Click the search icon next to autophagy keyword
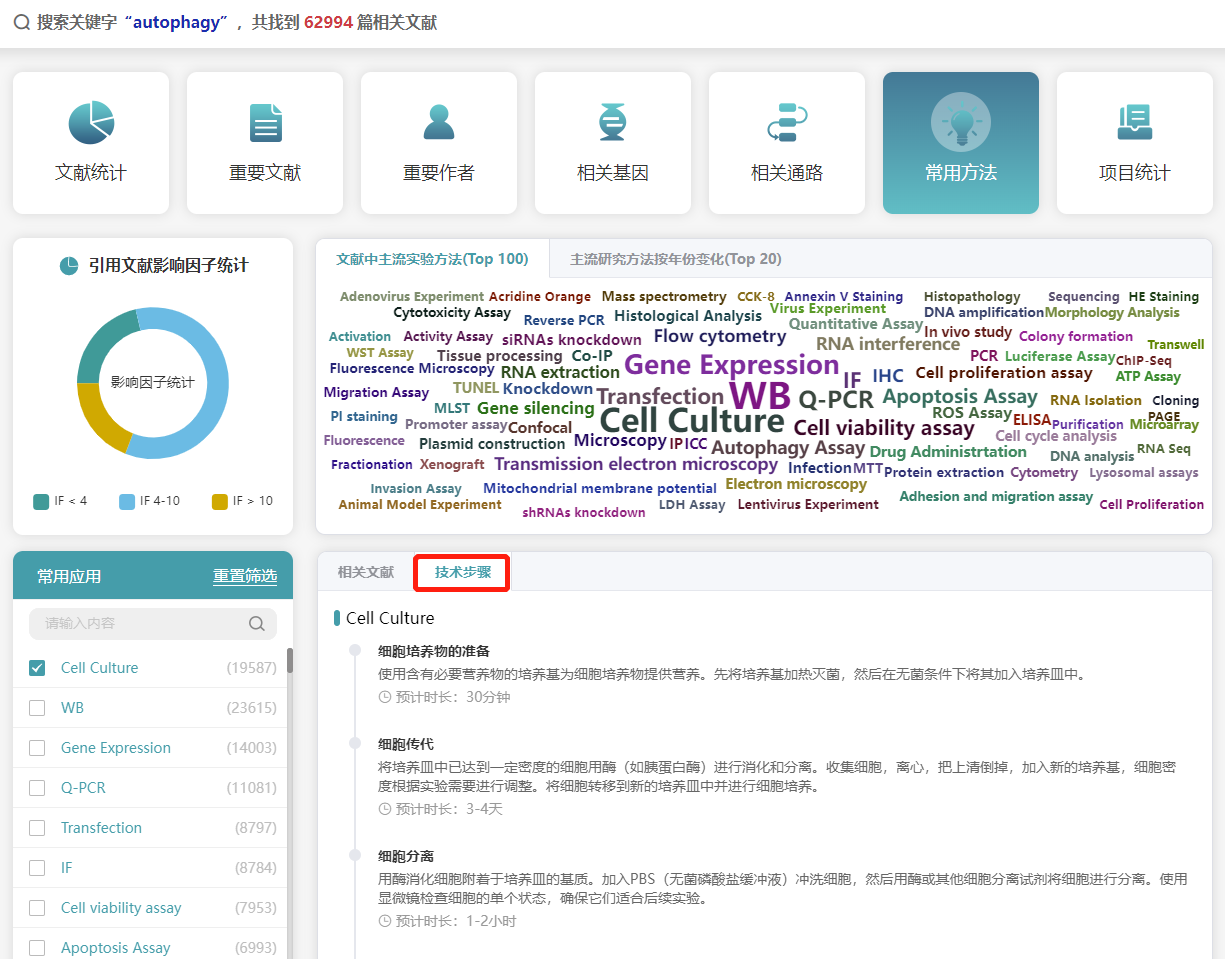The height and width of the screenshot is (959, 1225). pyautogui.click(x=21, y=22)
